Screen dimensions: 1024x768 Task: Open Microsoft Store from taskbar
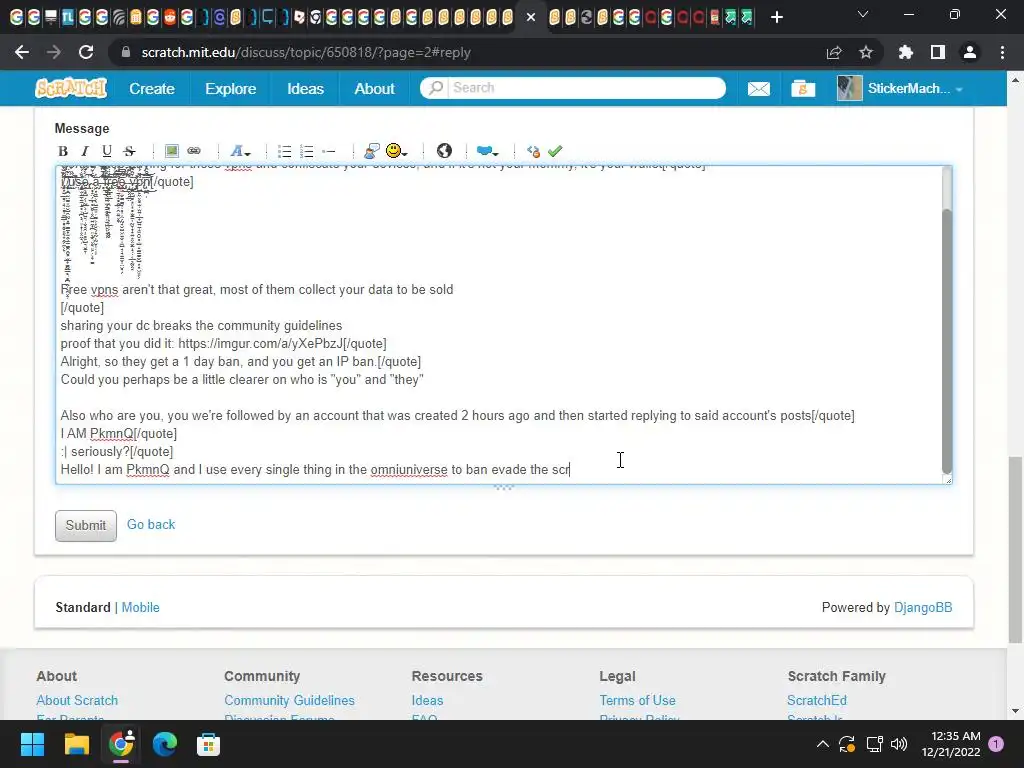coord(208,744)
